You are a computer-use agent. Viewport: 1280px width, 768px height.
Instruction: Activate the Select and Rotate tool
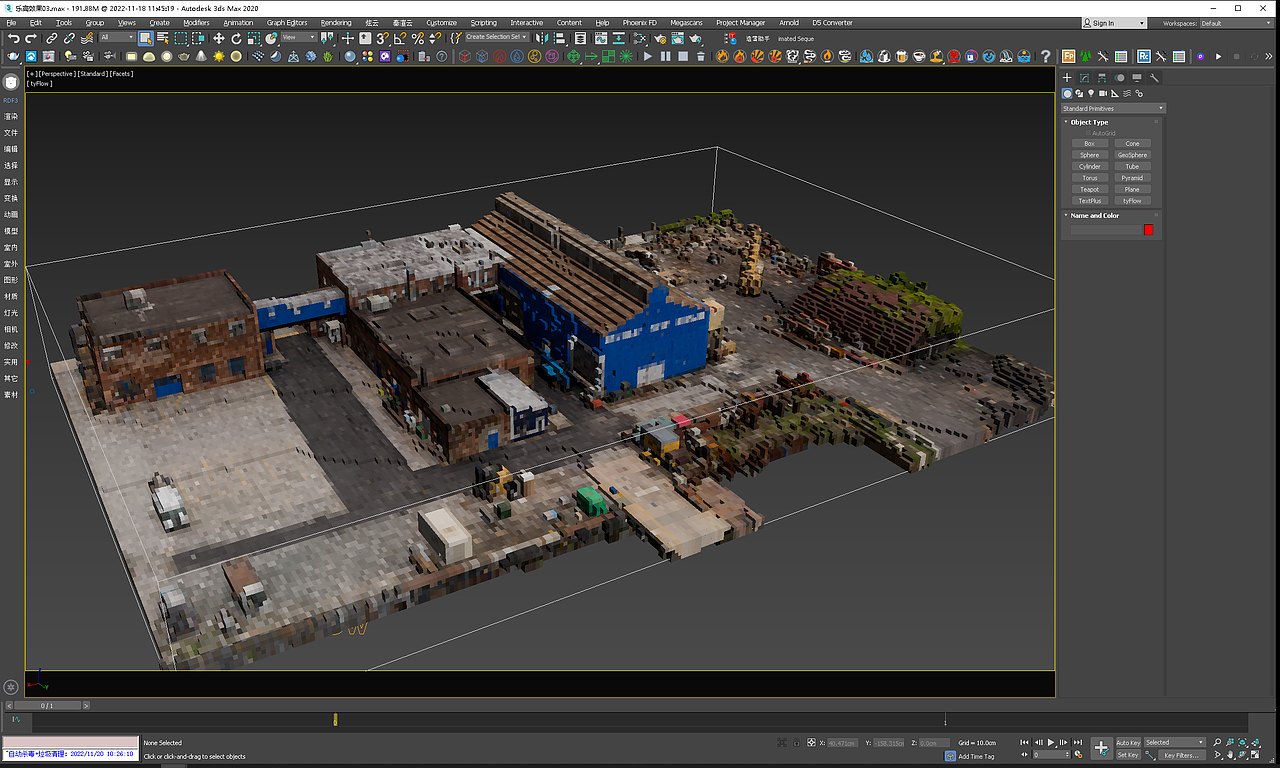(x=236, y=38)
